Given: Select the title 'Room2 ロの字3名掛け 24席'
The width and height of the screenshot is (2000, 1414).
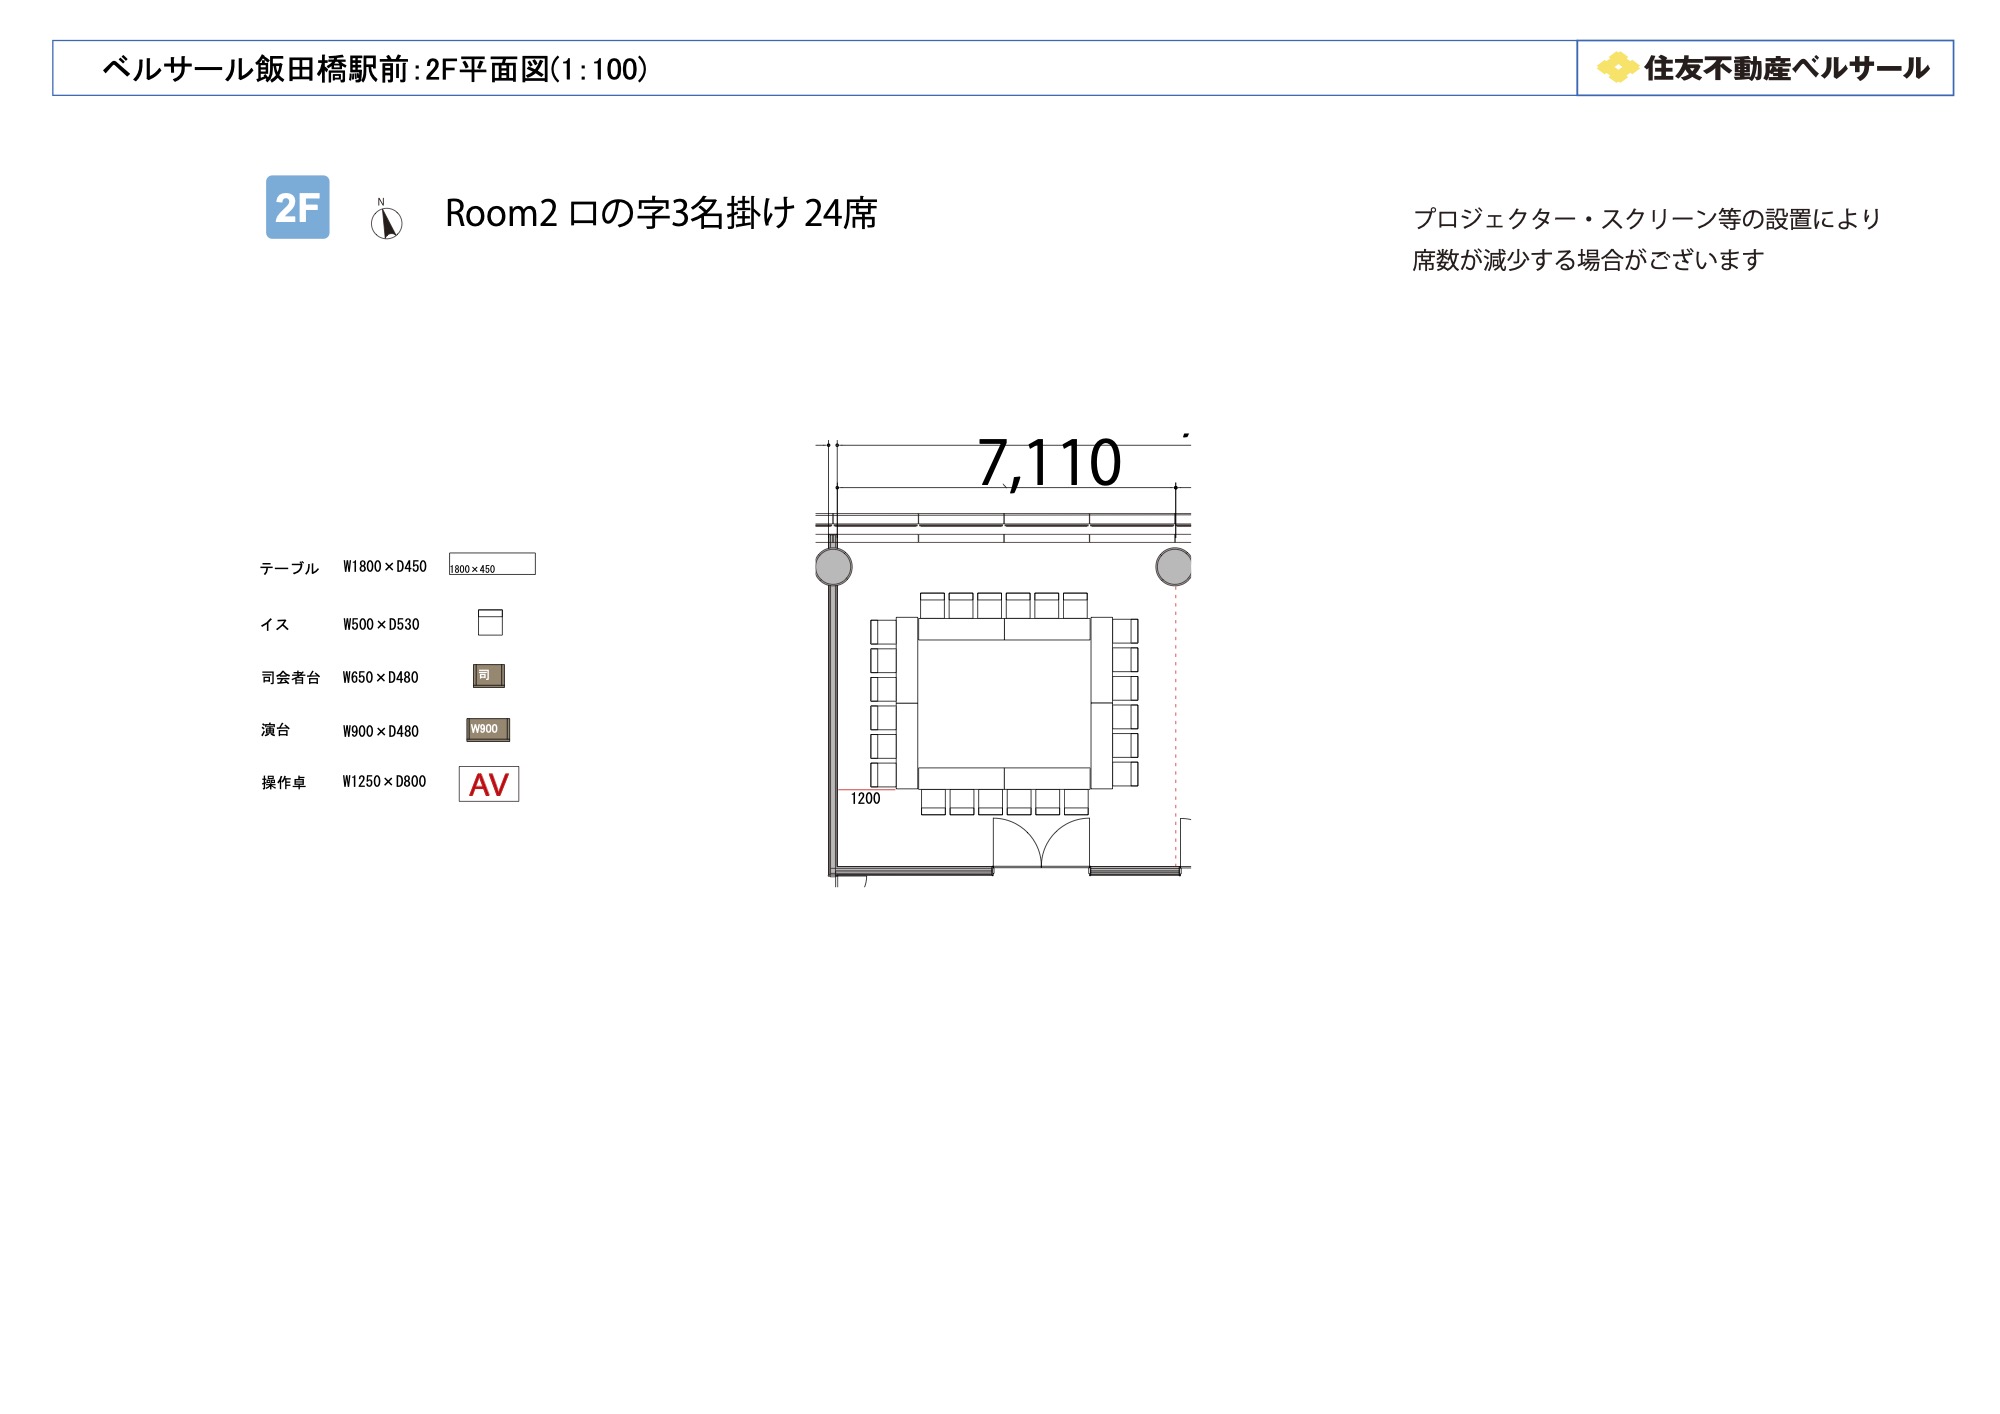Looking at the screenshot, I should (x=661, y=213).
